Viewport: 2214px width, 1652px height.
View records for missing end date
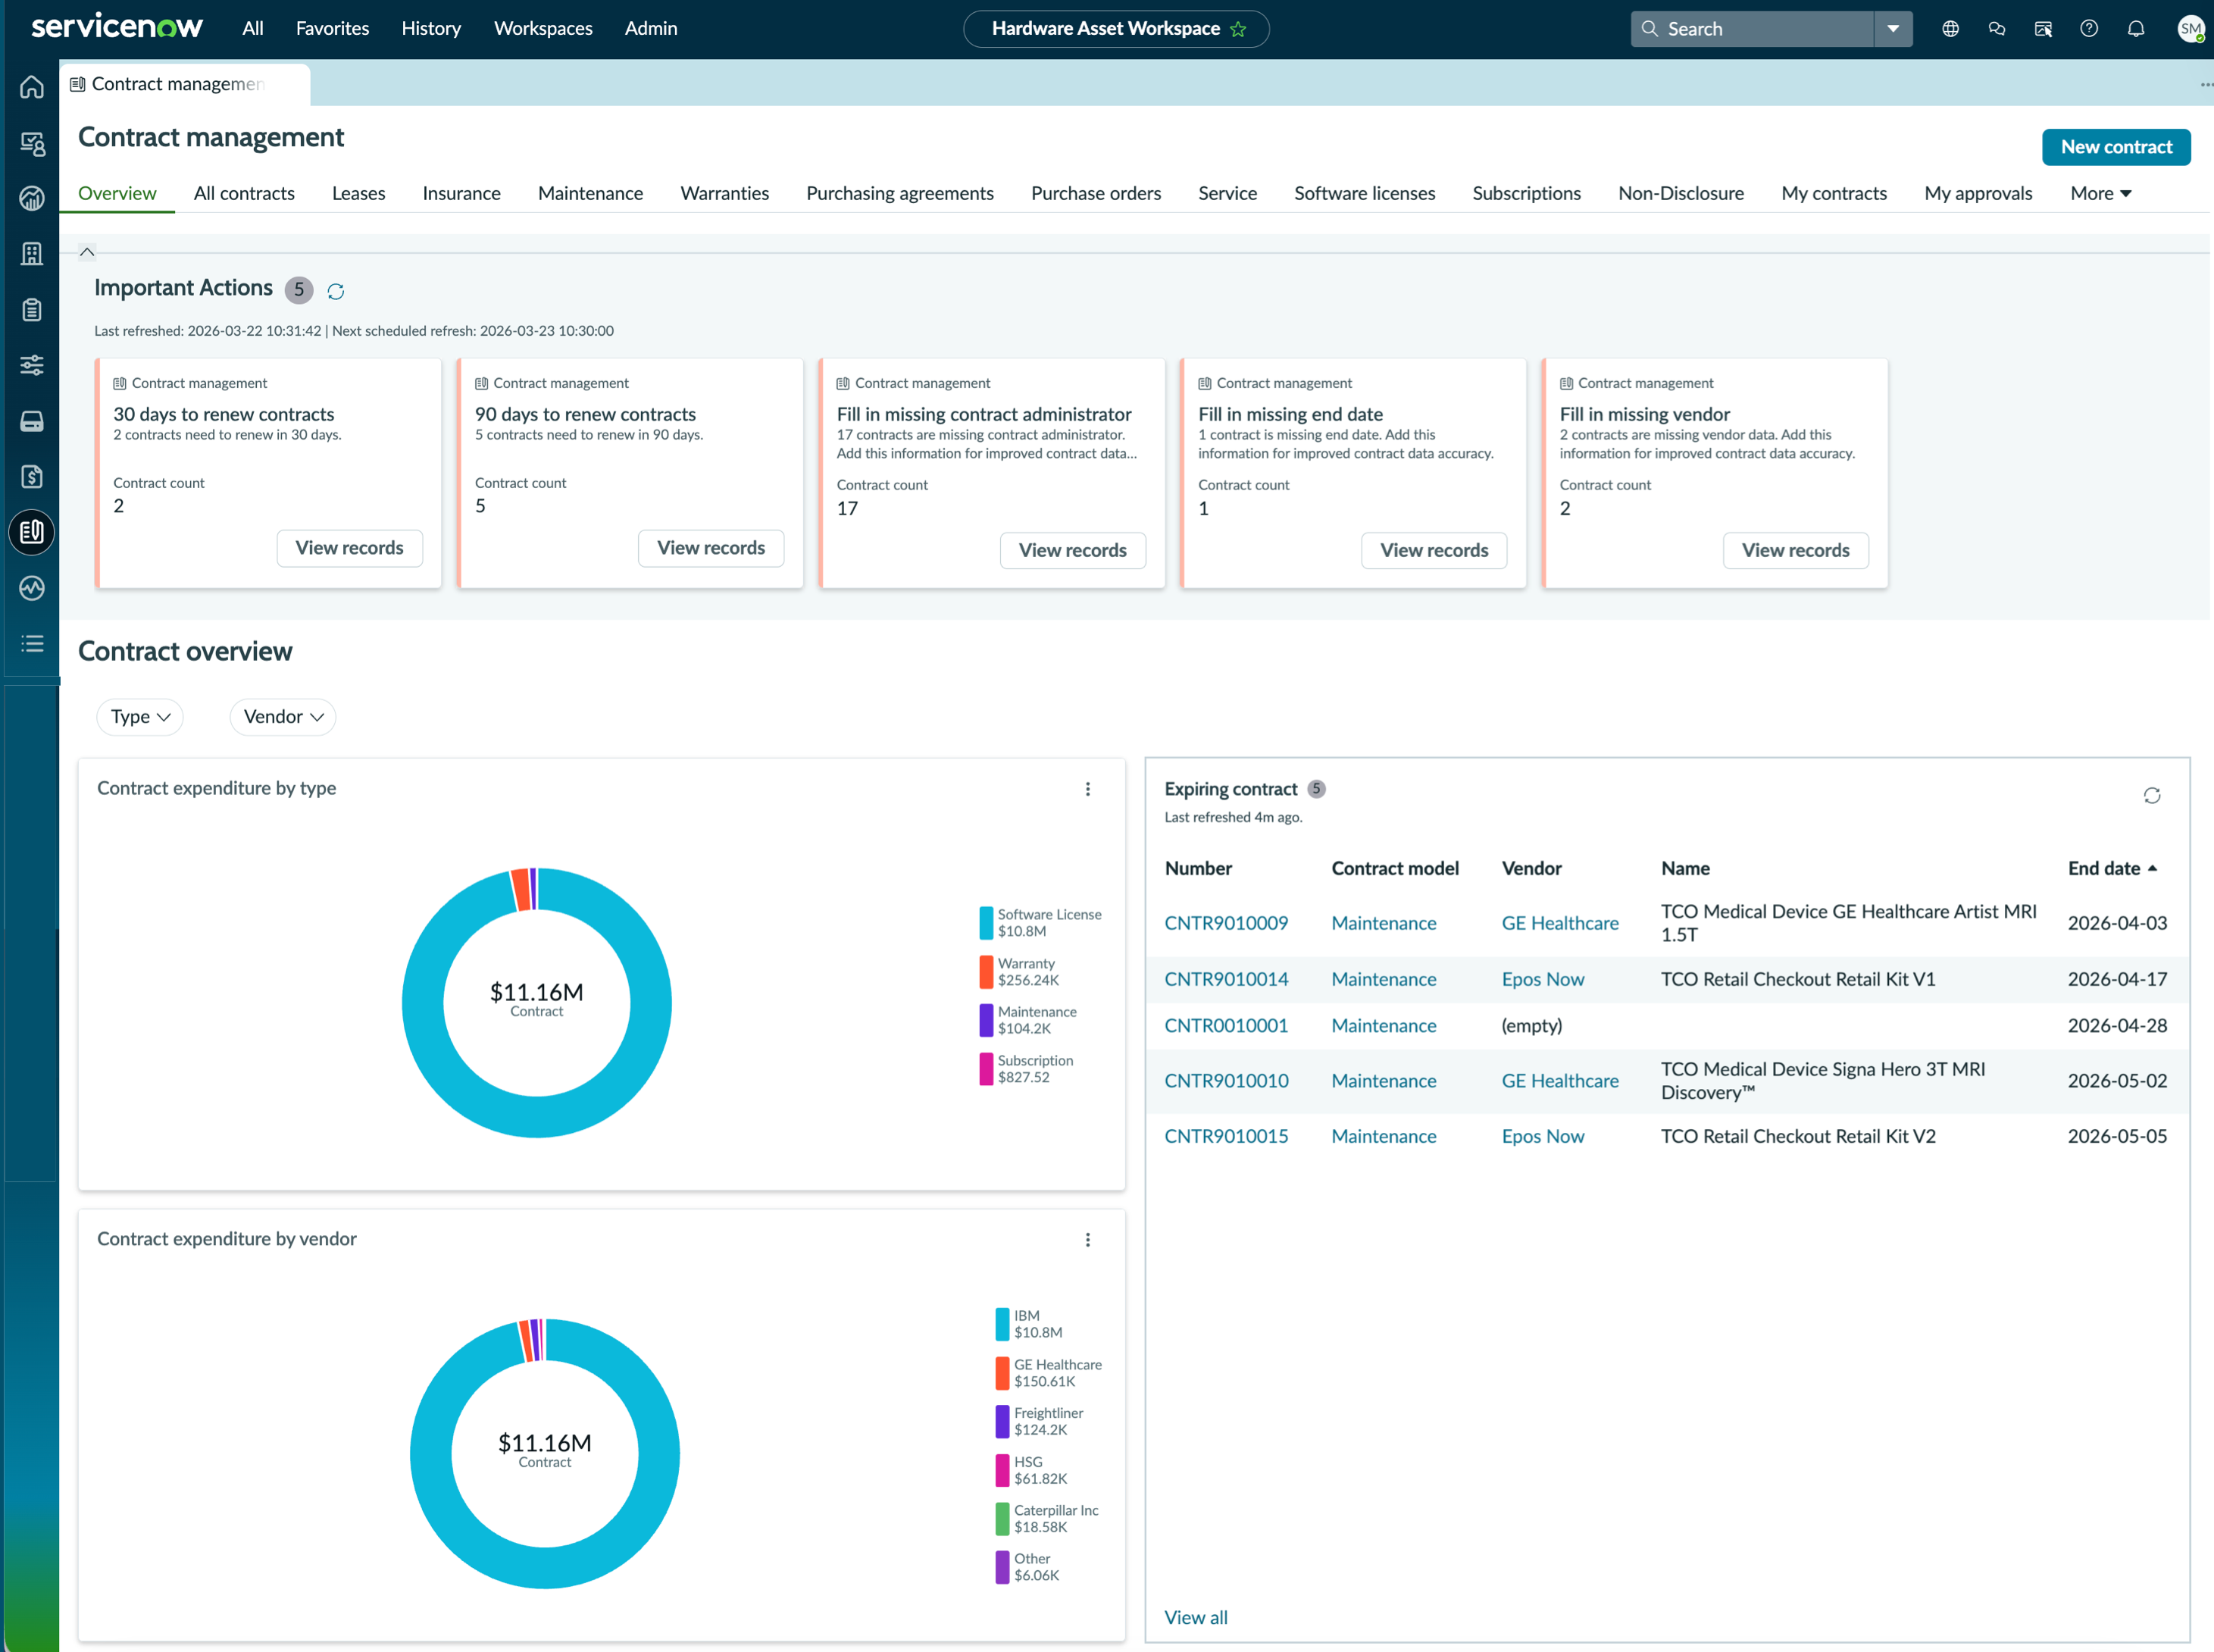click(x=1434, y=550)
